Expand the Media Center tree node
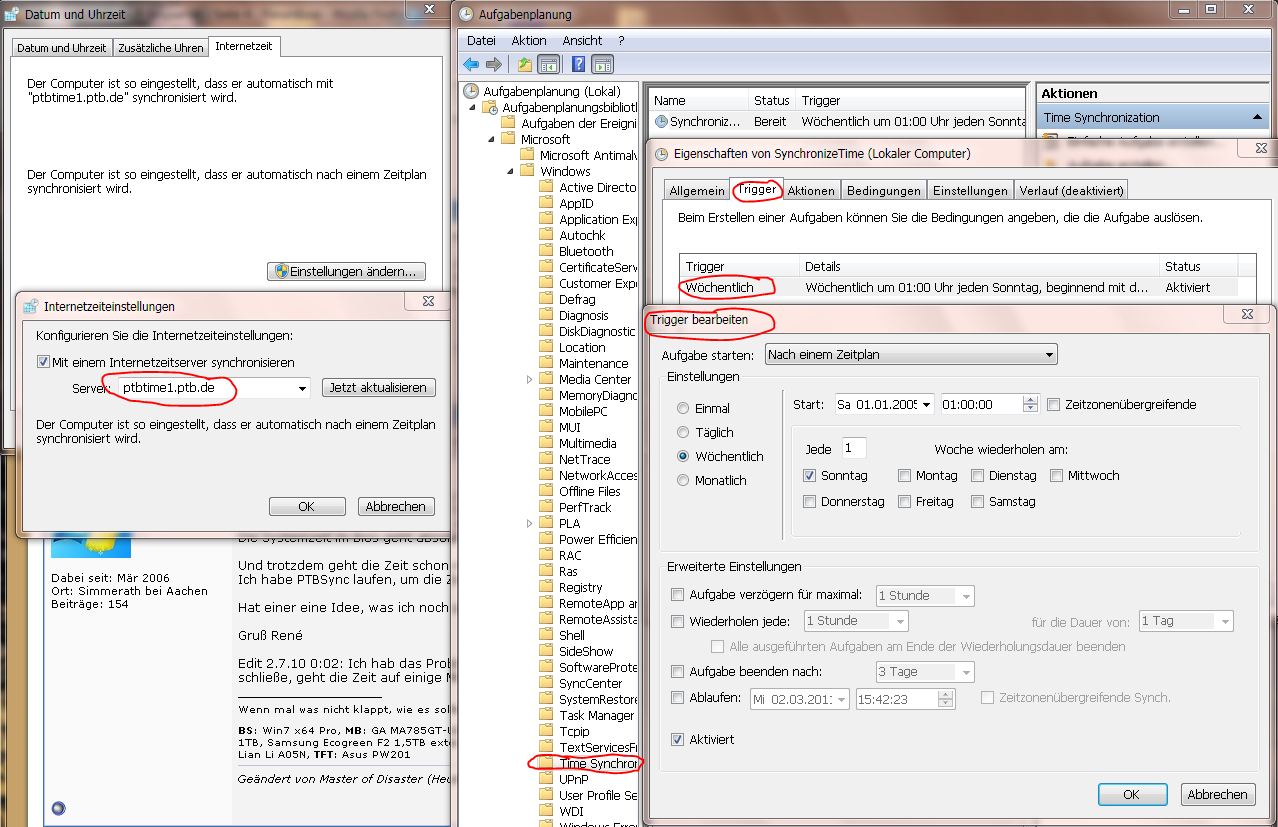 point(530,379)
